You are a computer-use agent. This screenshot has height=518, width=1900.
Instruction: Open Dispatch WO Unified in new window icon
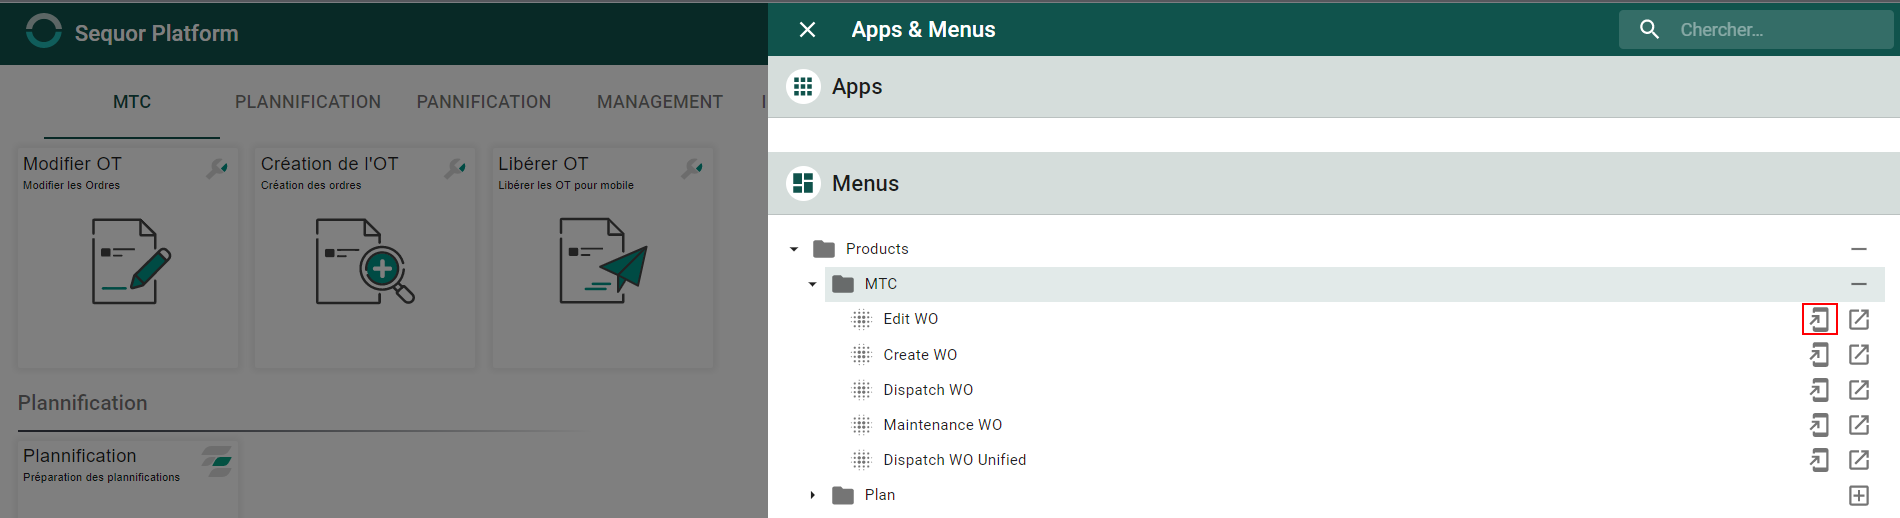[1859, 460]
